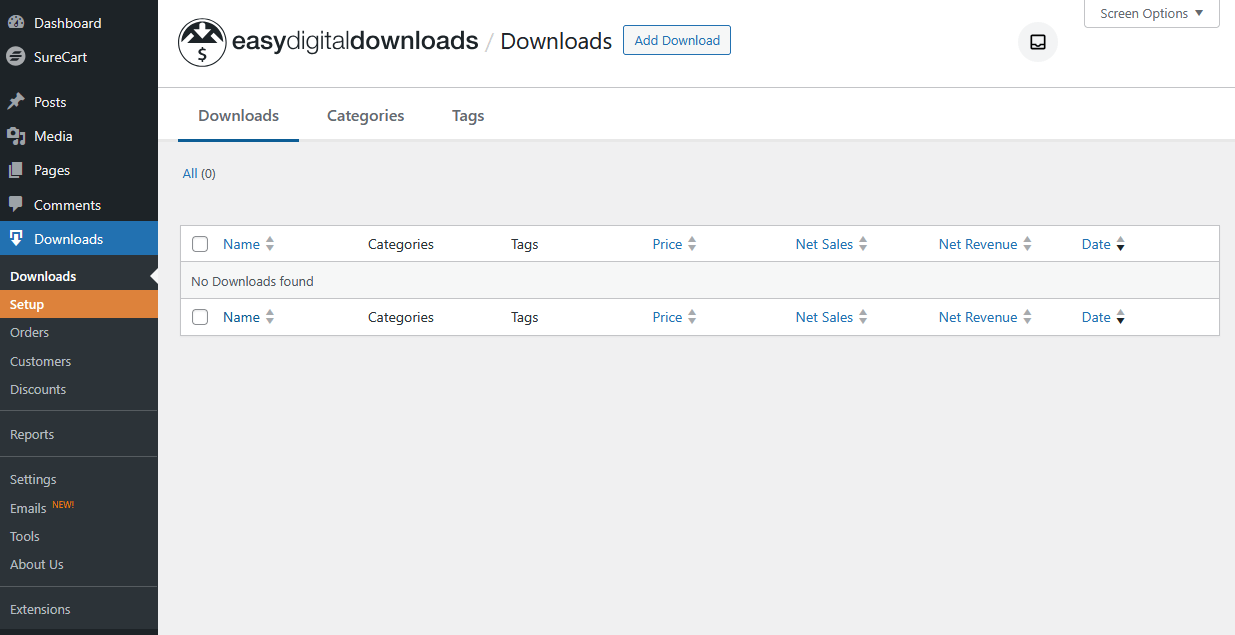Select the Downloads tab
Image resolution: width=1235 pixels, height=635 pixels.
coord(239,115)
